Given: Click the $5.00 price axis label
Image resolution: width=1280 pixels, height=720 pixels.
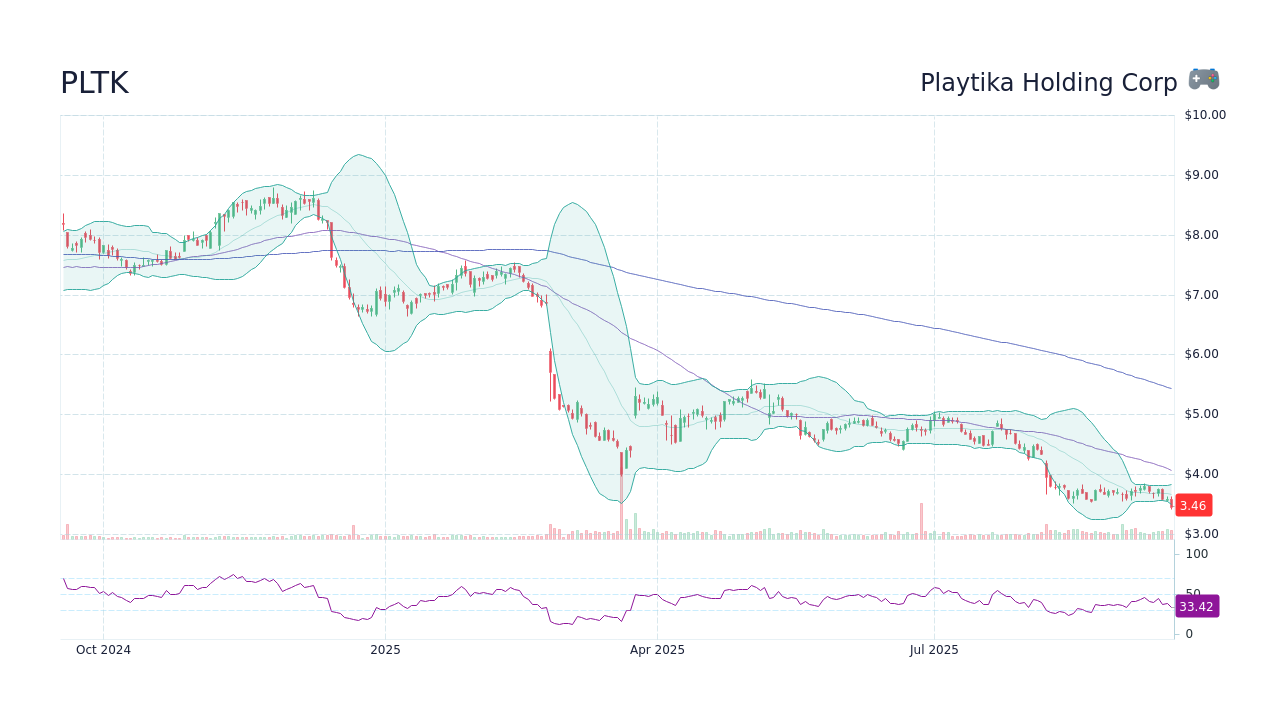Looking at the screenshot, I should coord(1202,414).
